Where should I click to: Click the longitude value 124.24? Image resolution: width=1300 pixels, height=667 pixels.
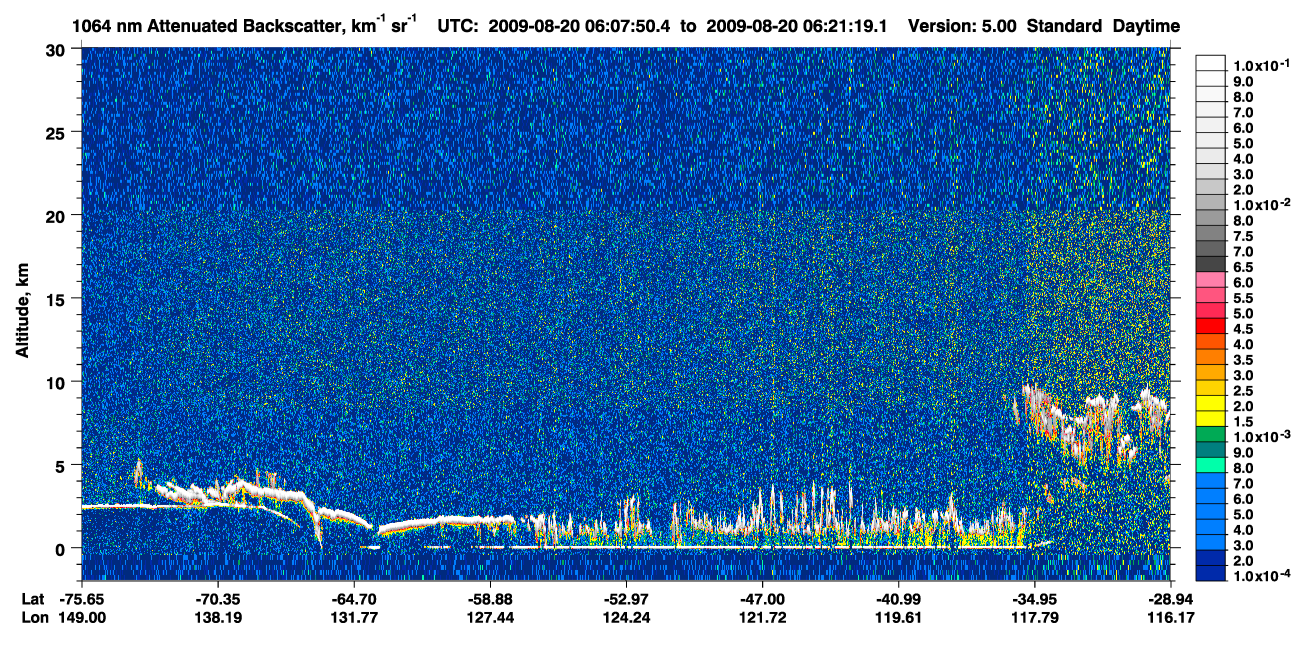click(626, 617)
